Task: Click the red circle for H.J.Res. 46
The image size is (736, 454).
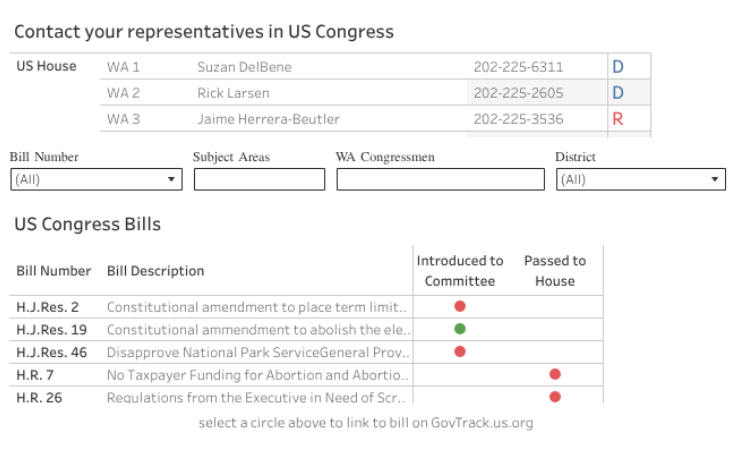Action: pyautogui.click(x=460, y=352)
